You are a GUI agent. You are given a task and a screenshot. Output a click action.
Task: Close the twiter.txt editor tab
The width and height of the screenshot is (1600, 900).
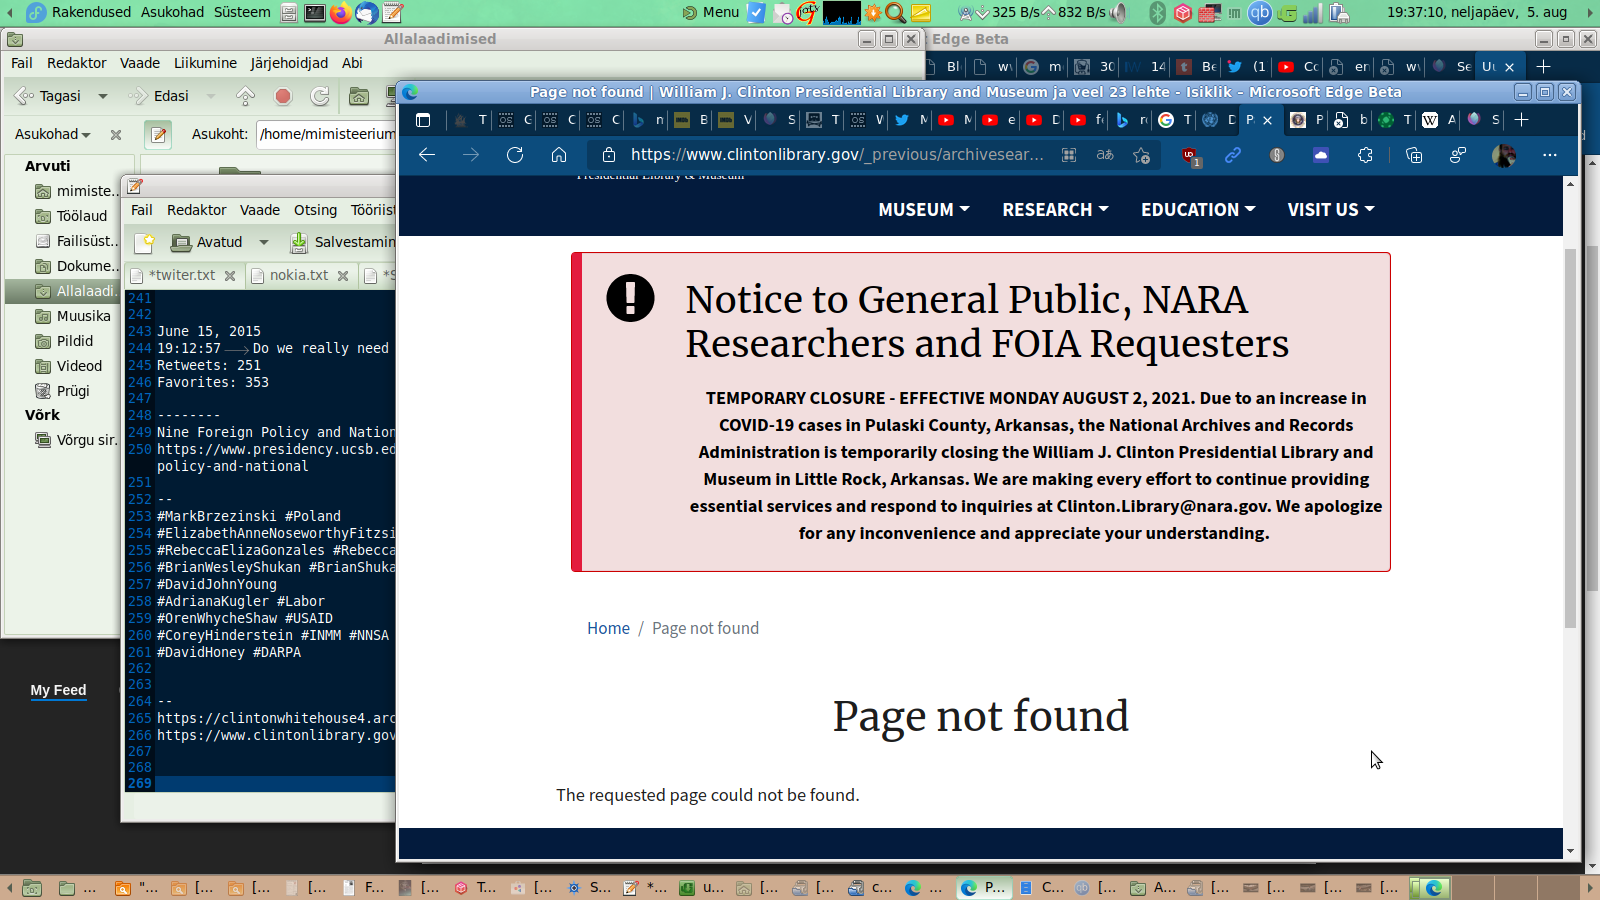click(x=230, y=276)
